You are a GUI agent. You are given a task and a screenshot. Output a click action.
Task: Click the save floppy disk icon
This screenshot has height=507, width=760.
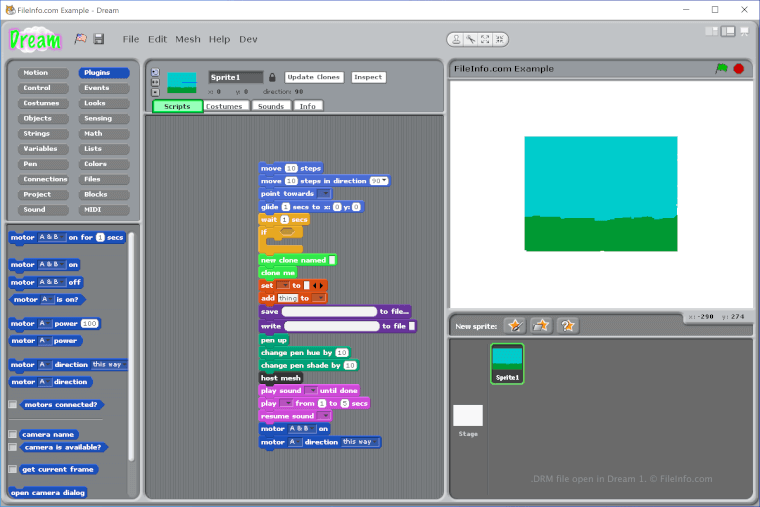pos(98,39)
